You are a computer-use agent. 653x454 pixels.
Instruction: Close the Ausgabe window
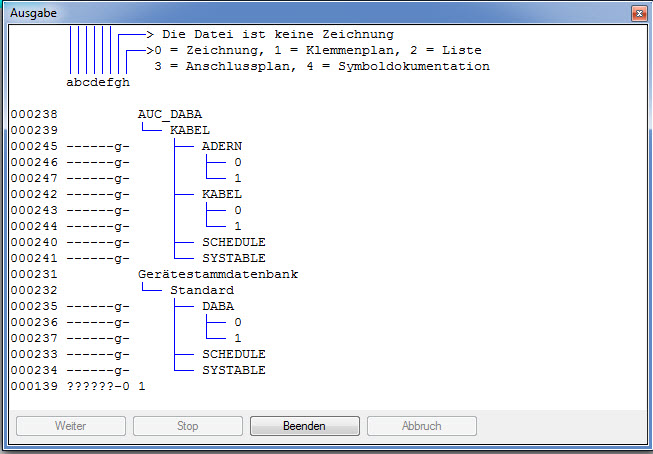[639, 13]
